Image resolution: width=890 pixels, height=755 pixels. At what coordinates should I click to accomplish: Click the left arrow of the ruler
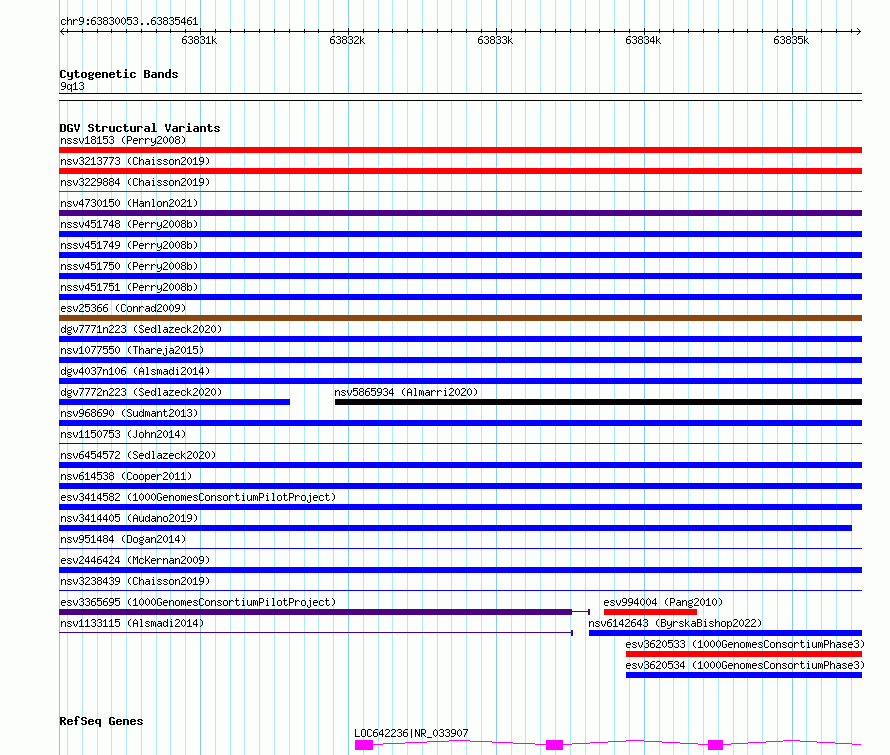coord(62,31)
